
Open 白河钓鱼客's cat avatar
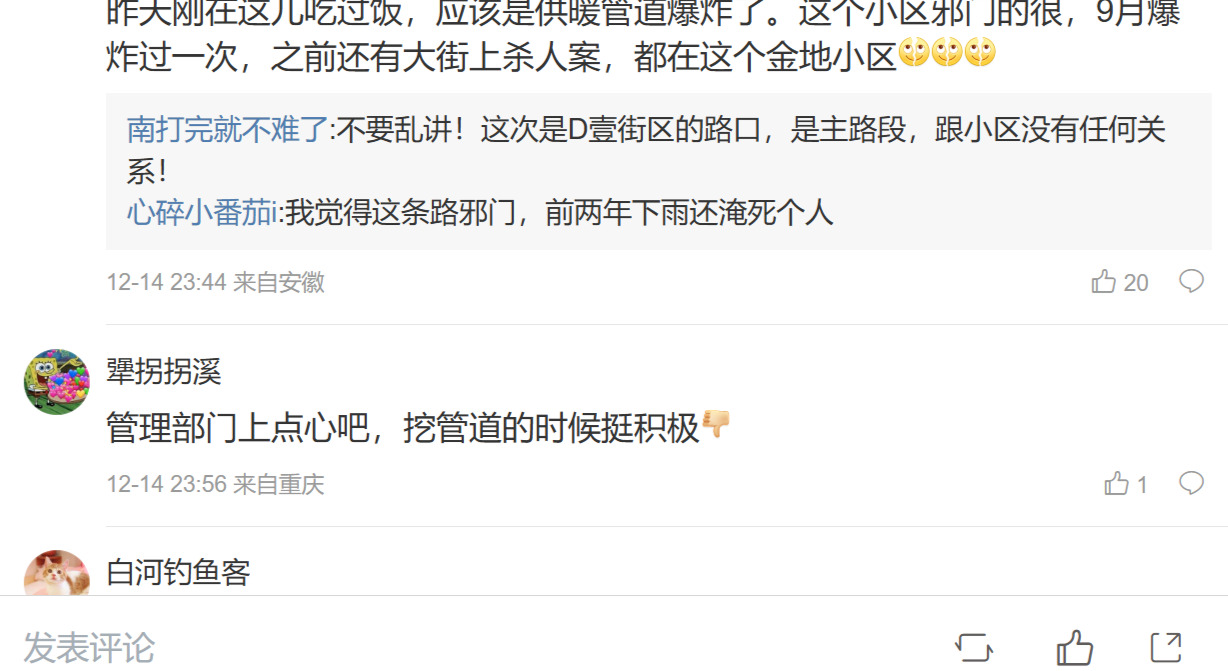coord(57,573)
